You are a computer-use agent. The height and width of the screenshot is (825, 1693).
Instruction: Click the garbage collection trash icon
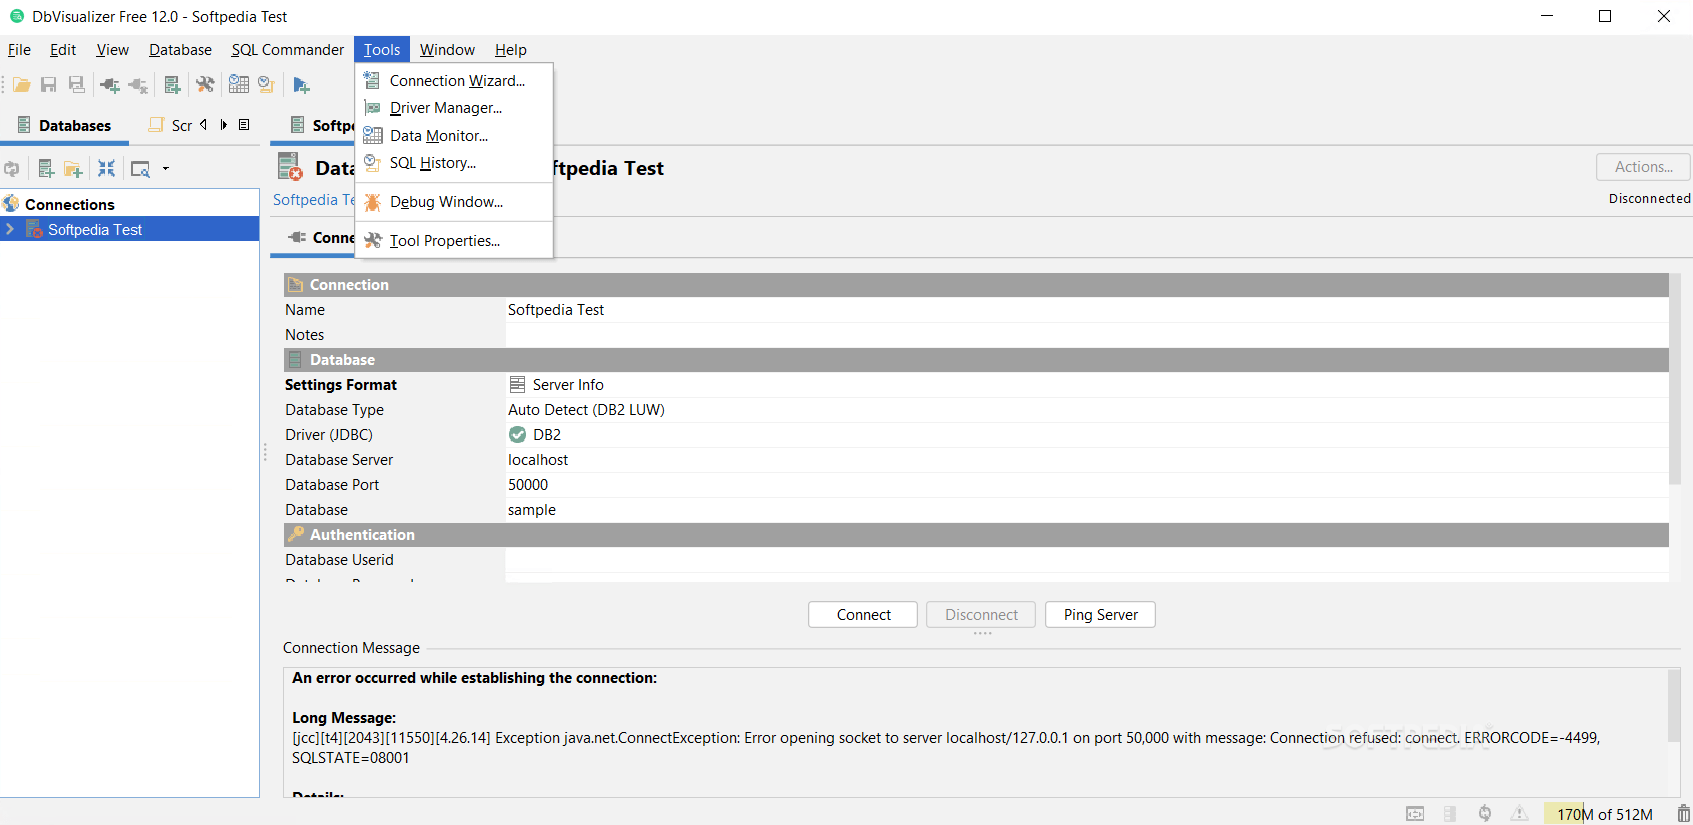click(x=1683, y=814)
